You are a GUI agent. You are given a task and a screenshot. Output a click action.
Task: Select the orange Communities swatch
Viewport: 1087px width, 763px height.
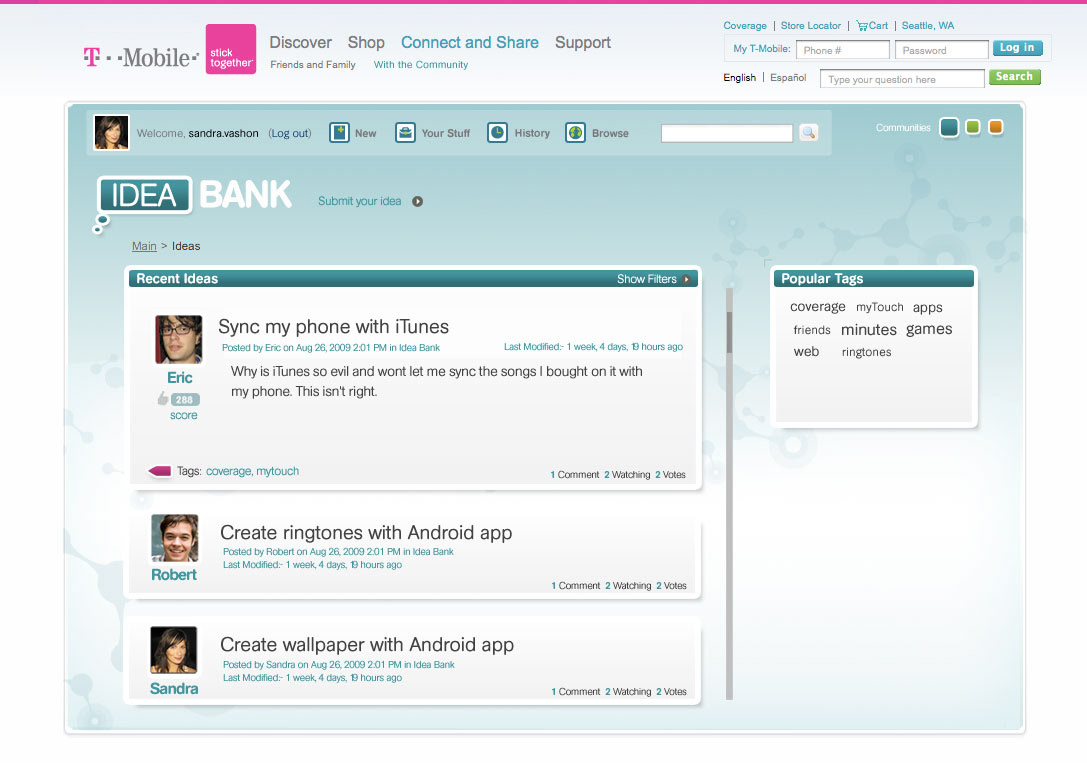coord(995,127)
